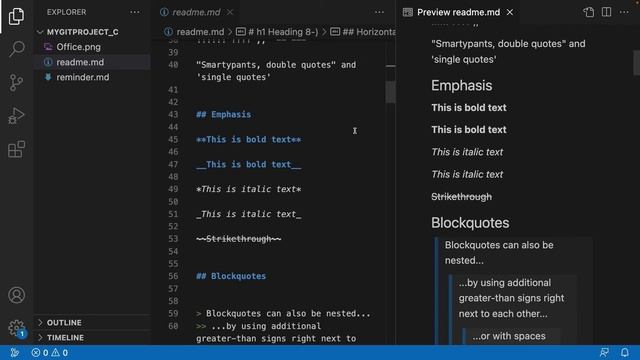The image size is (640, 360).
Task: Click line 47 '__This is bold text__'
Action: click(x=249, y=164)
